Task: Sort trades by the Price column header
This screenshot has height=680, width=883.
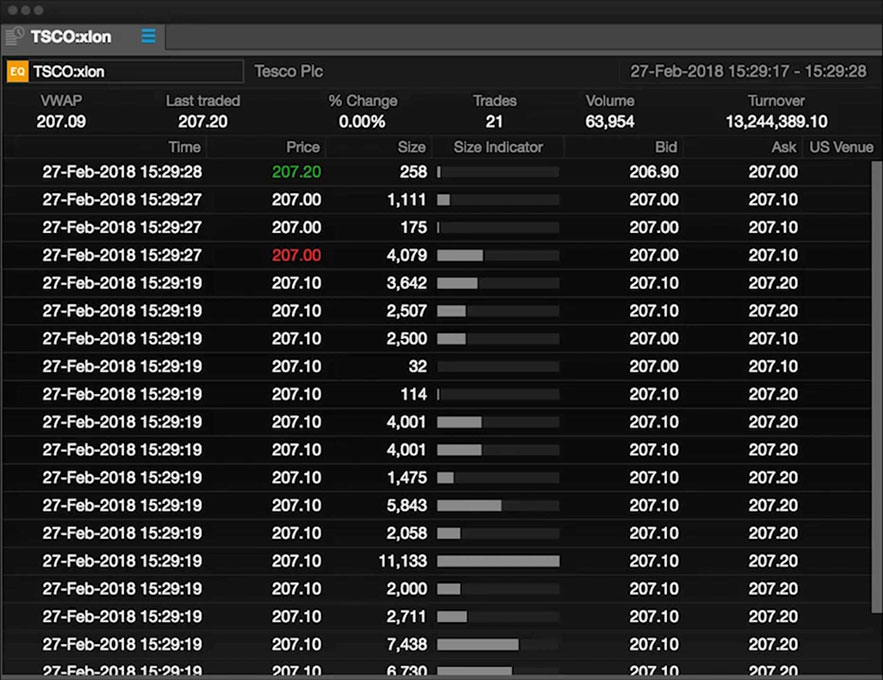Action: coord(302,147)
